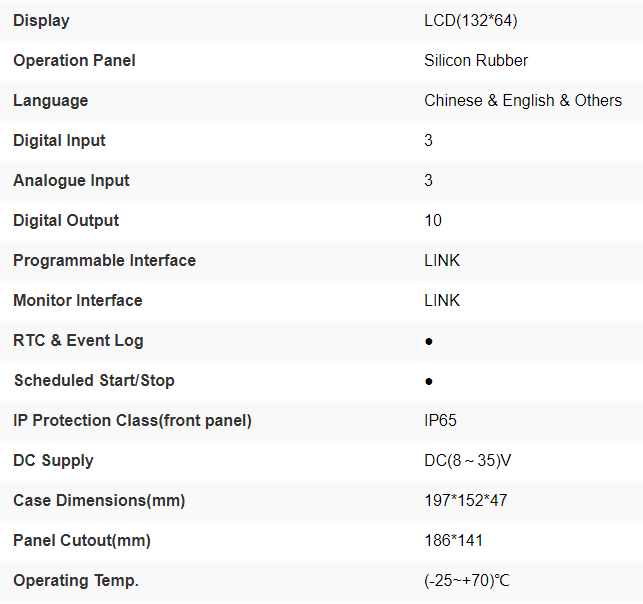Select the LCD(132*64) value

pos(470,20)
